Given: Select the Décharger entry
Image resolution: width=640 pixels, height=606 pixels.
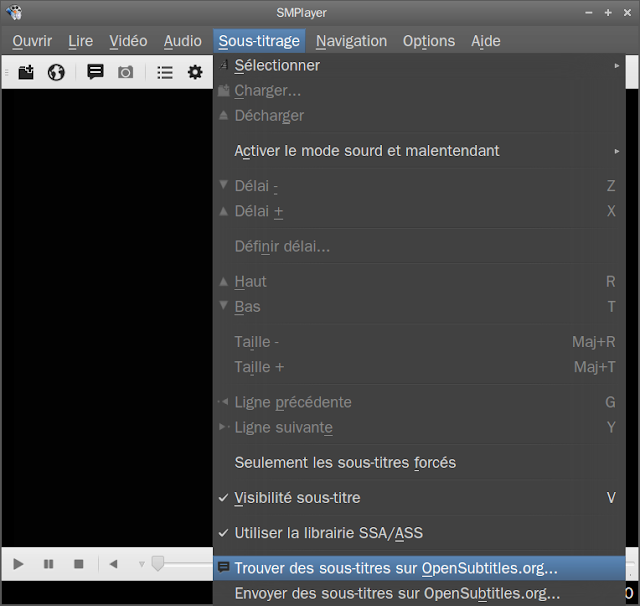Looking at the screenshot, I should coord(419,116).
